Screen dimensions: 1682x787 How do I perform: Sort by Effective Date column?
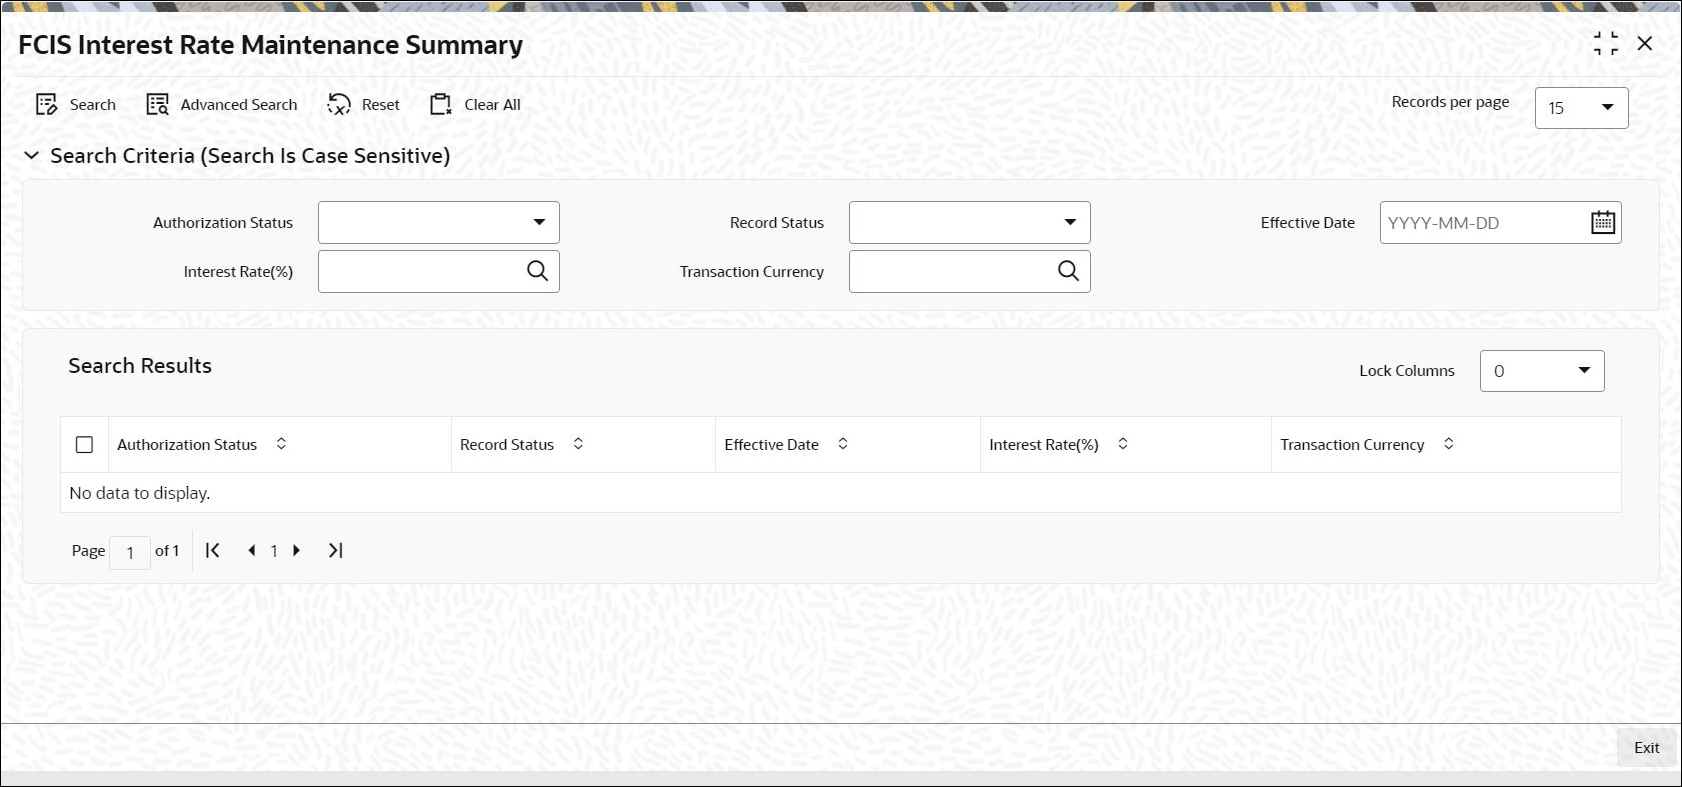click(843, 443)
